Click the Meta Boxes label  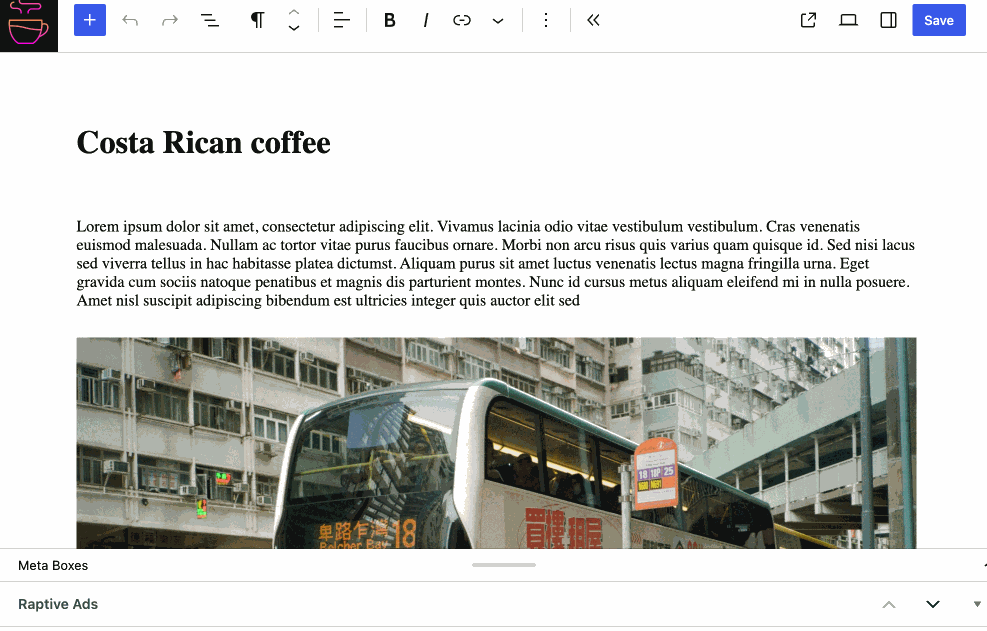[53, 566]
